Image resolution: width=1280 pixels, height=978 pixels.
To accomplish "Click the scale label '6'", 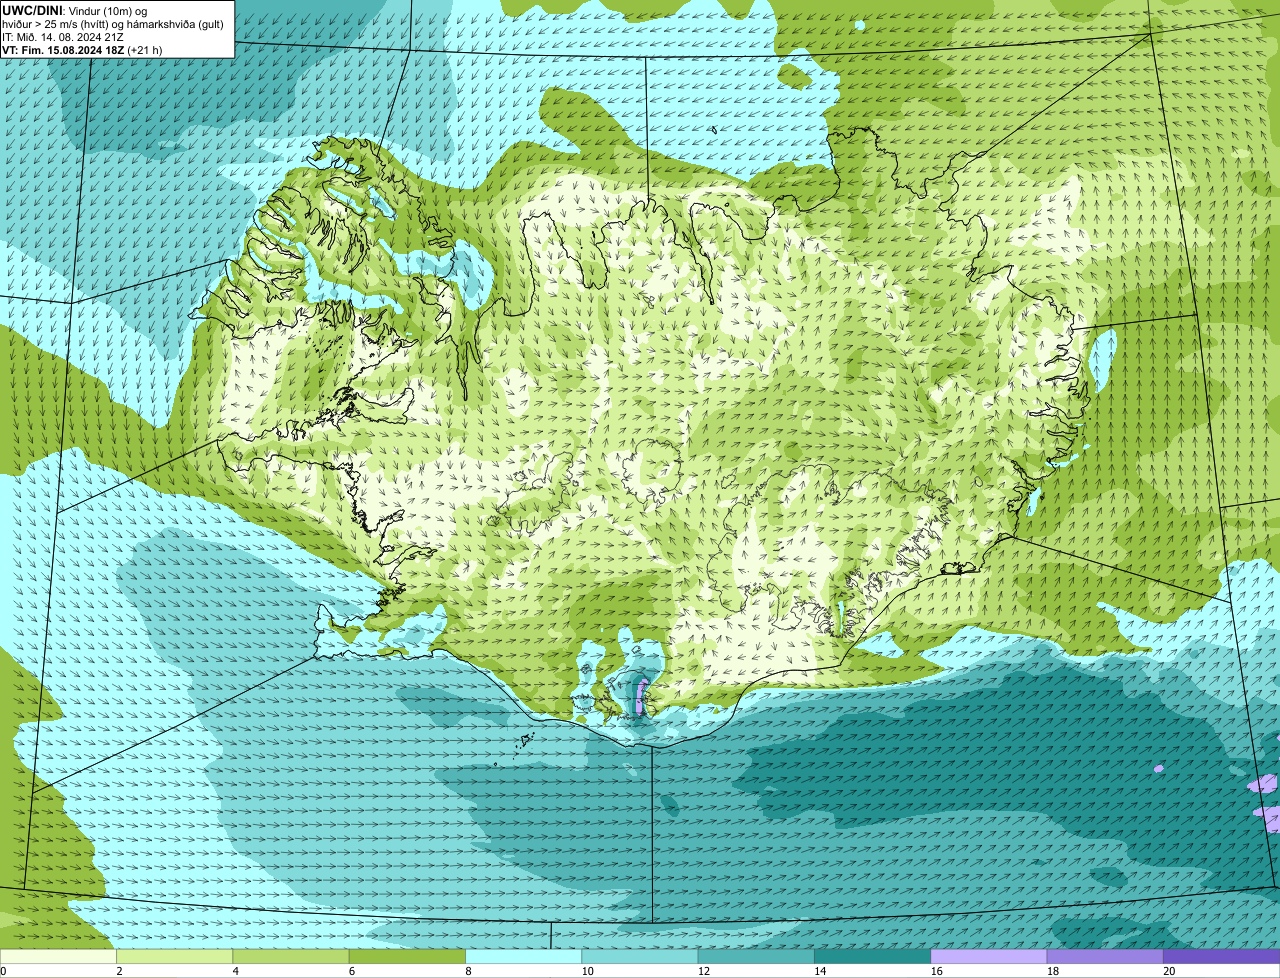I will point(351,971).
